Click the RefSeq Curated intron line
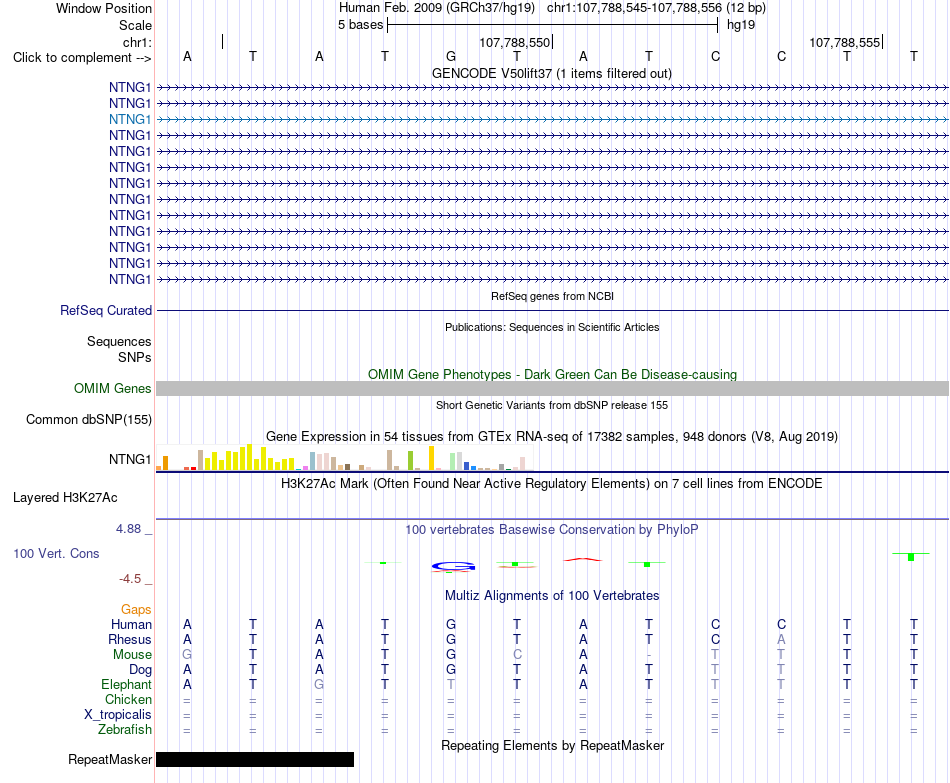 coord(552,310)
